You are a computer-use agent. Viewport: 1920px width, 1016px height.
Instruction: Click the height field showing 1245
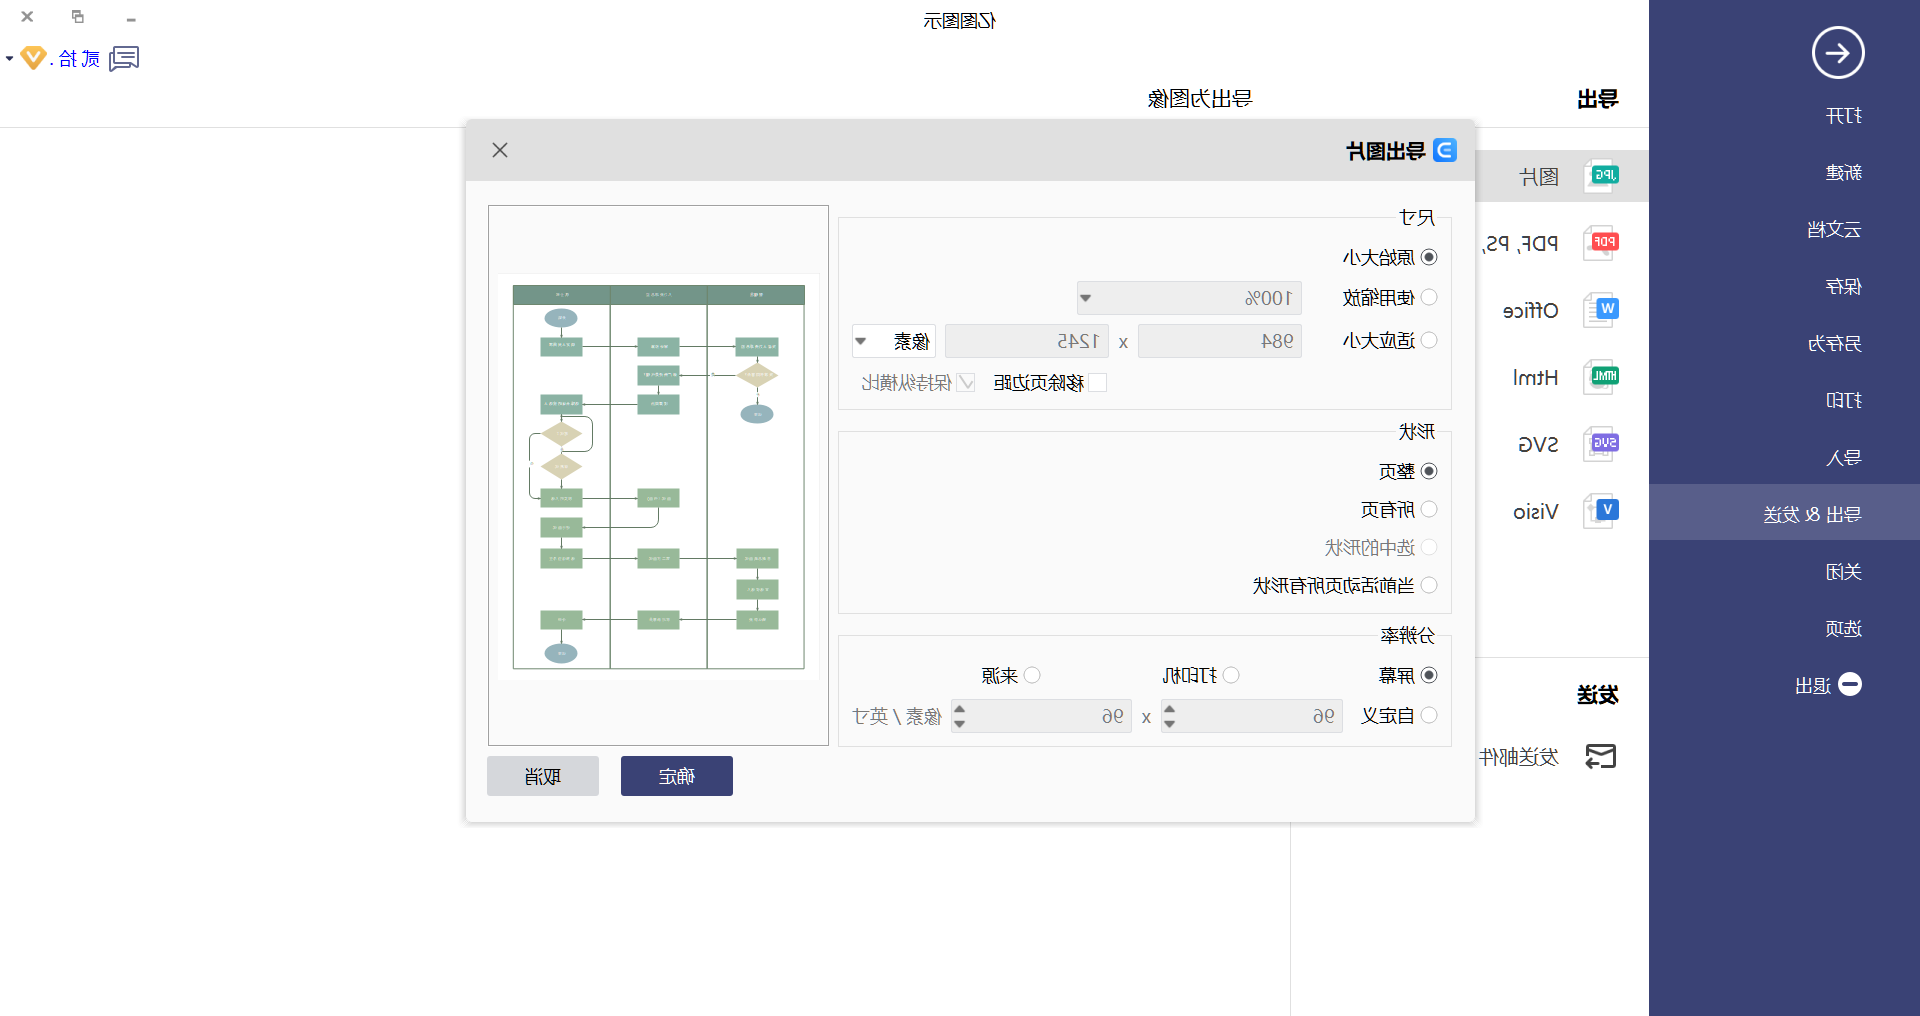pyautogui.click(x=1026, y=341)
